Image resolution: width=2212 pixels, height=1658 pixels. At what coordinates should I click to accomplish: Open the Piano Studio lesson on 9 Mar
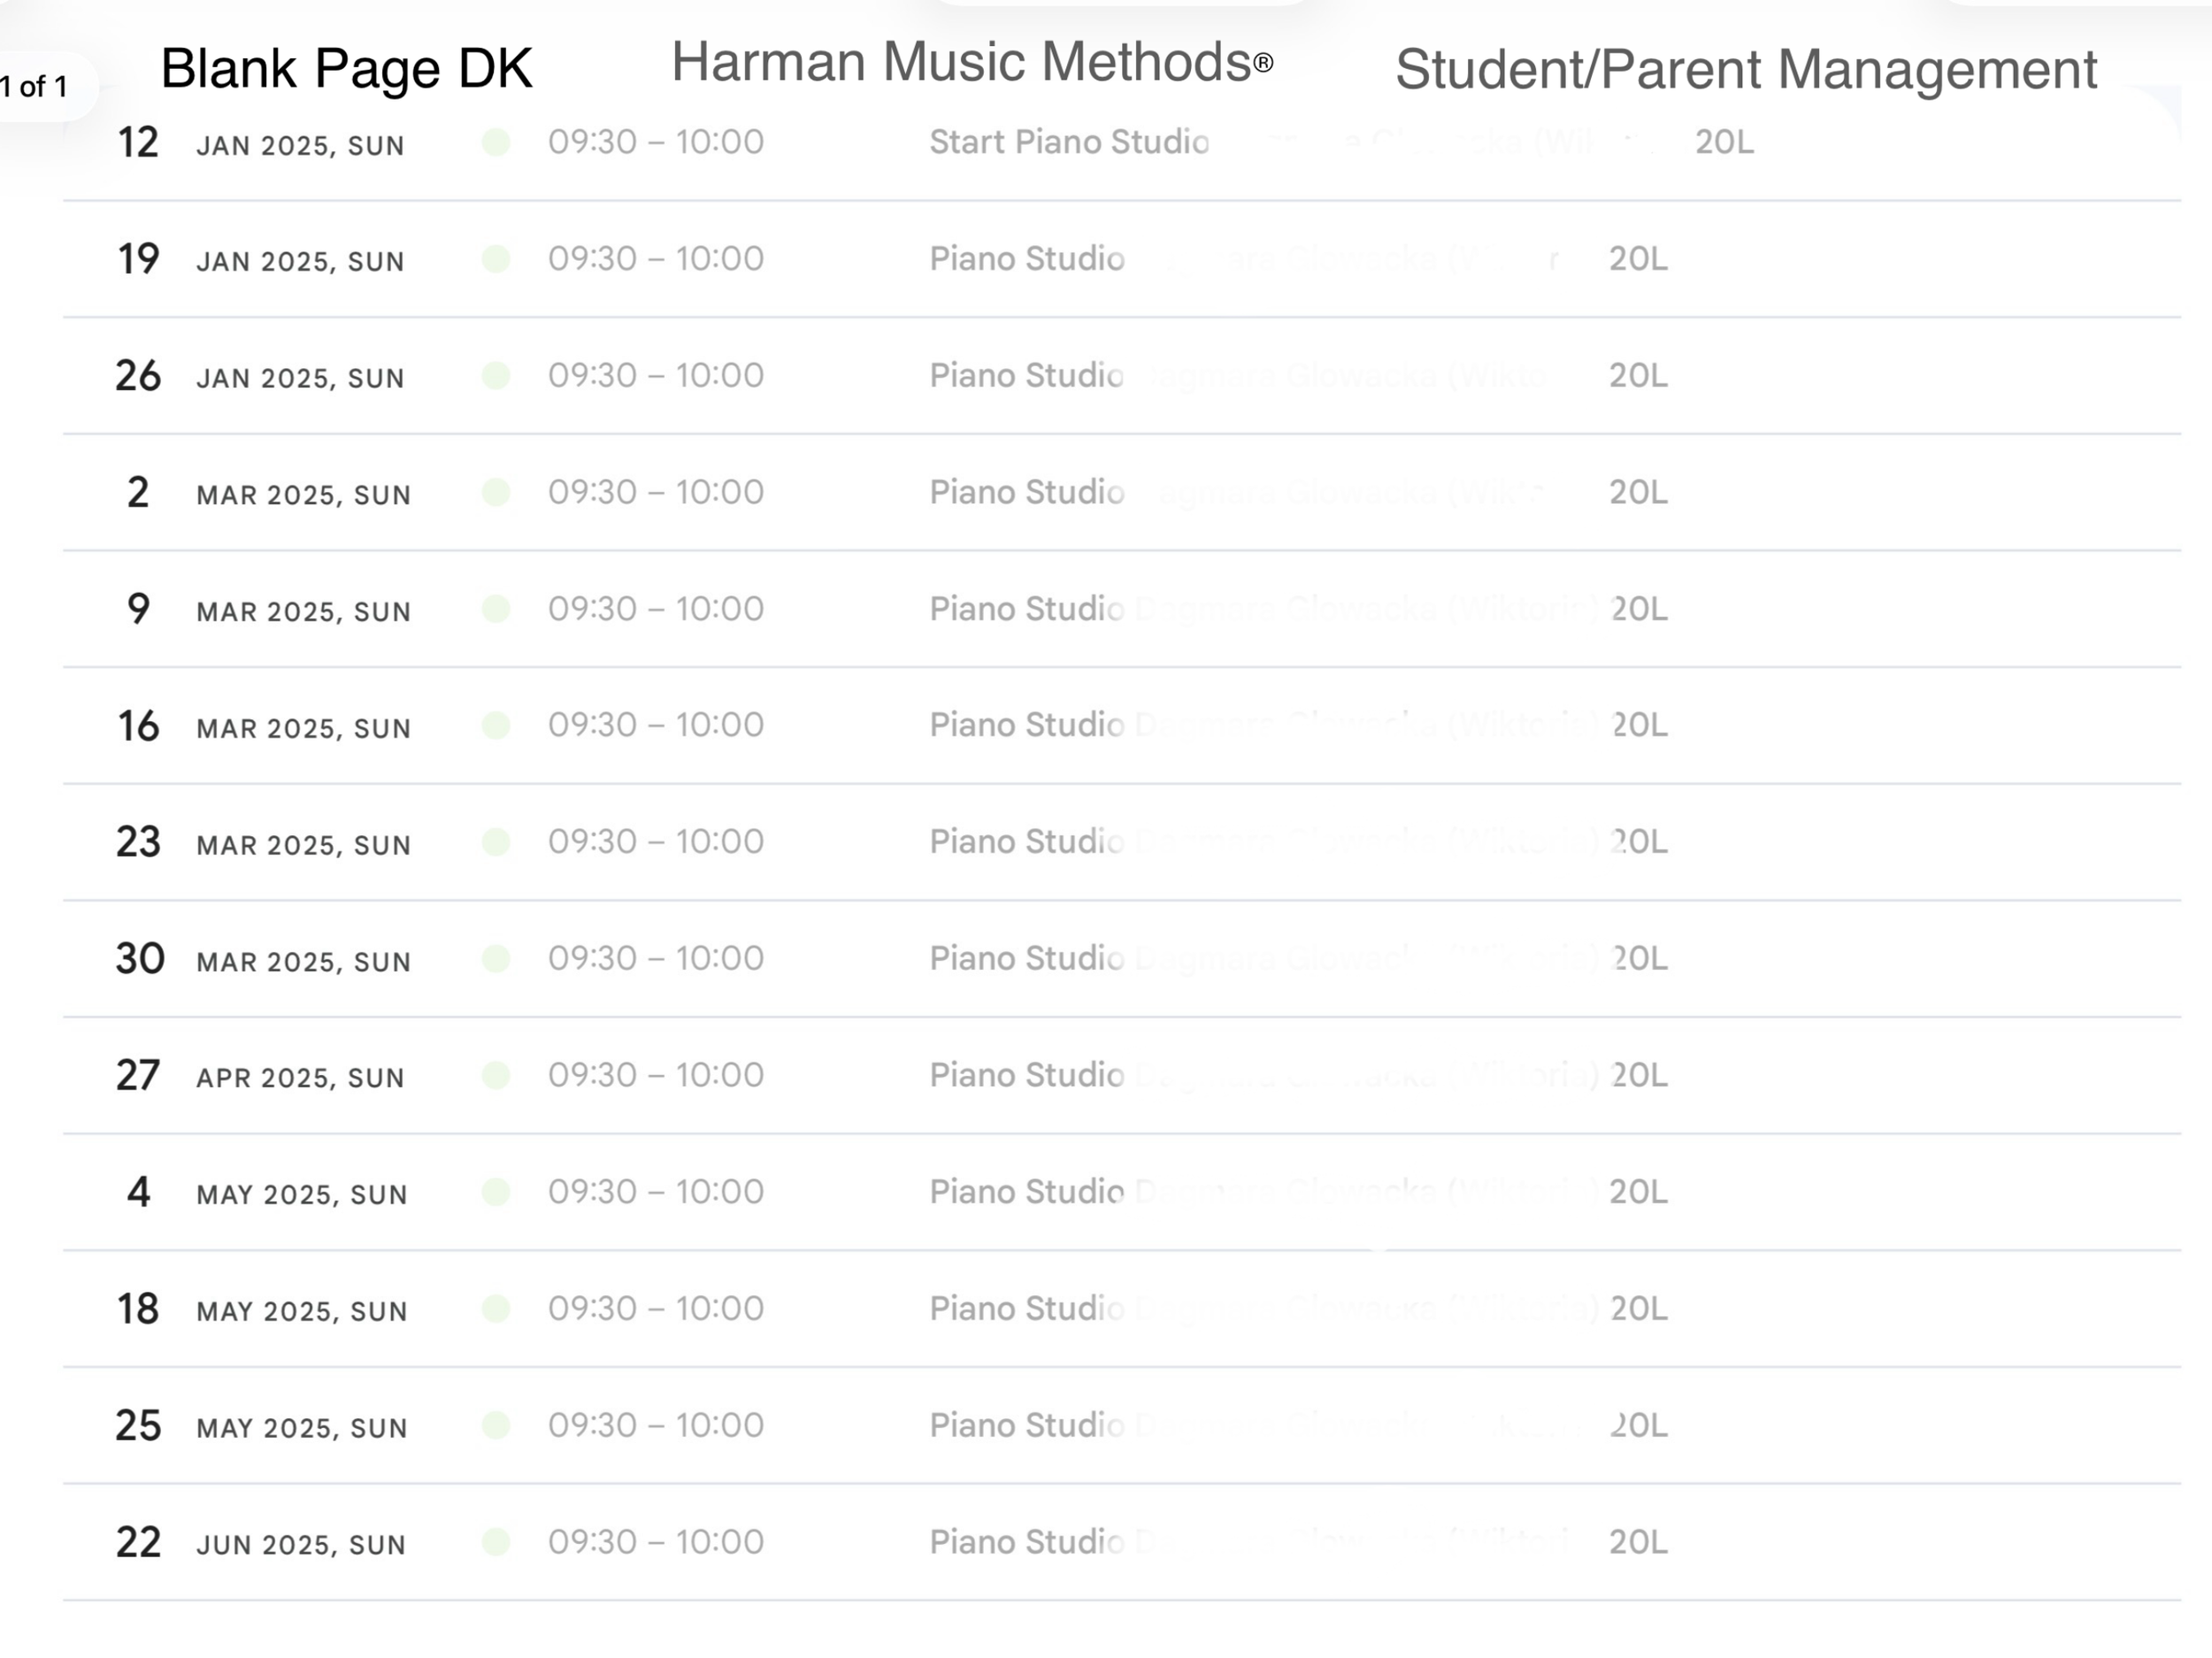pyautogui.click(x=1027, y=609)
